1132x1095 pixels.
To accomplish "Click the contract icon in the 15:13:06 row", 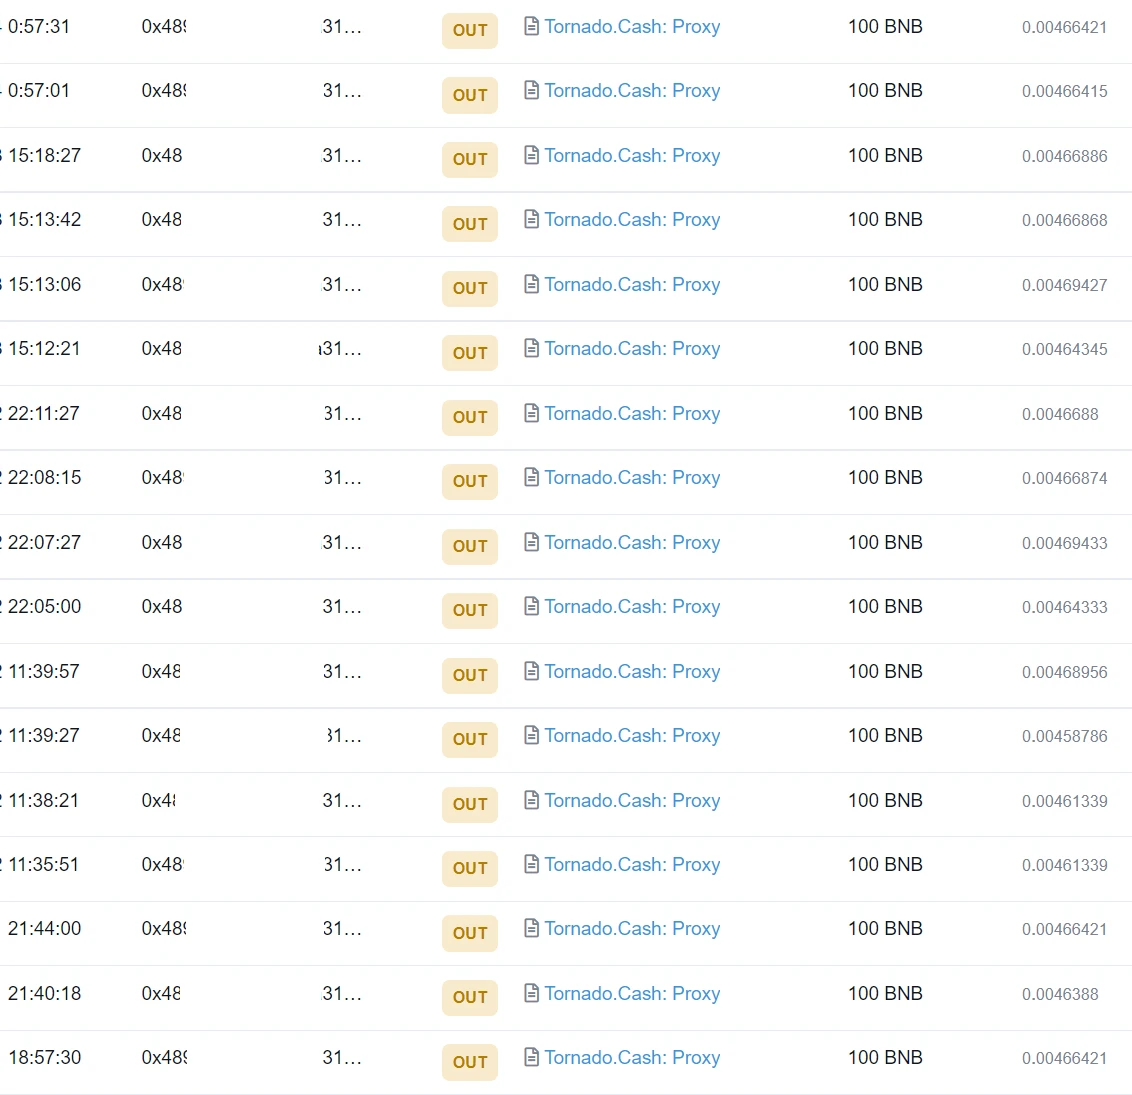I will pos(531,284).
